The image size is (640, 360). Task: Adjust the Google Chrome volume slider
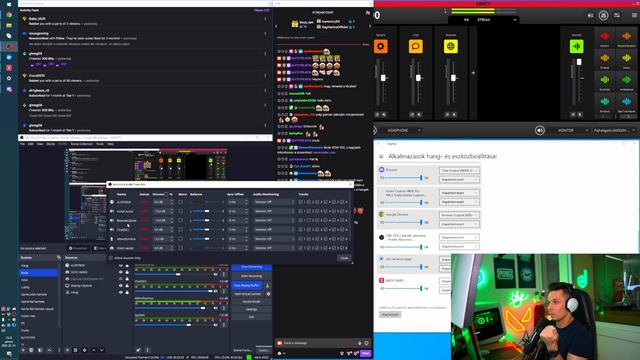pyautogui.click(x=402, y=222)
